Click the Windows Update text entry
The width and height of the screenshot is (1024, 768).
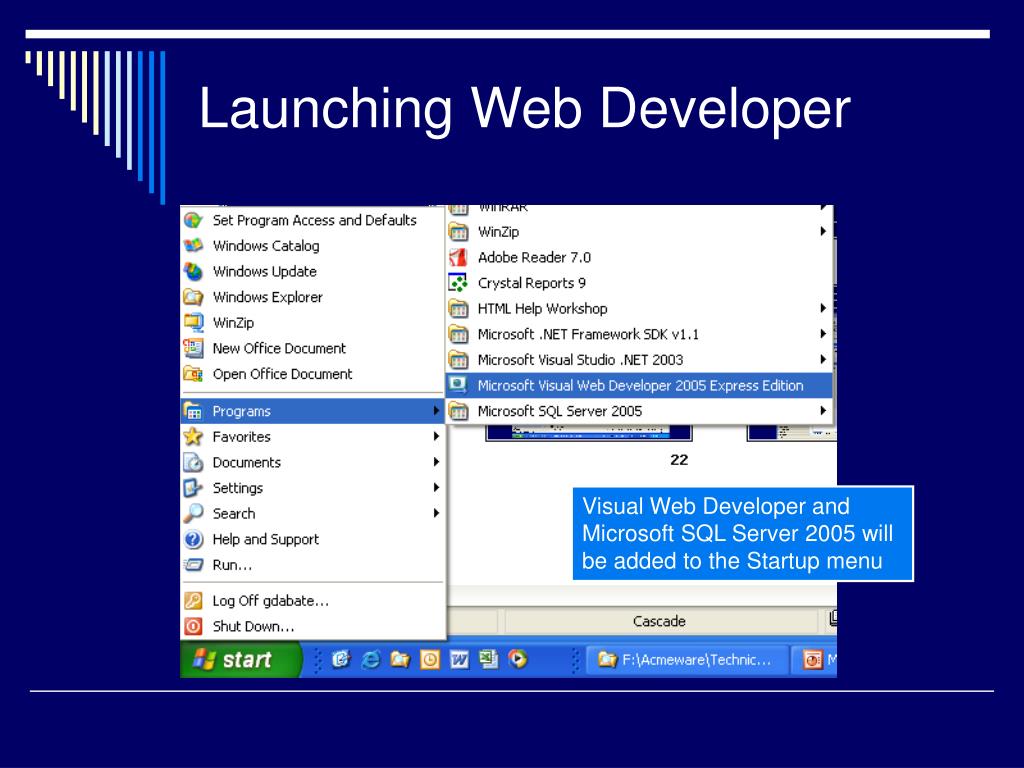pos(264,272)
